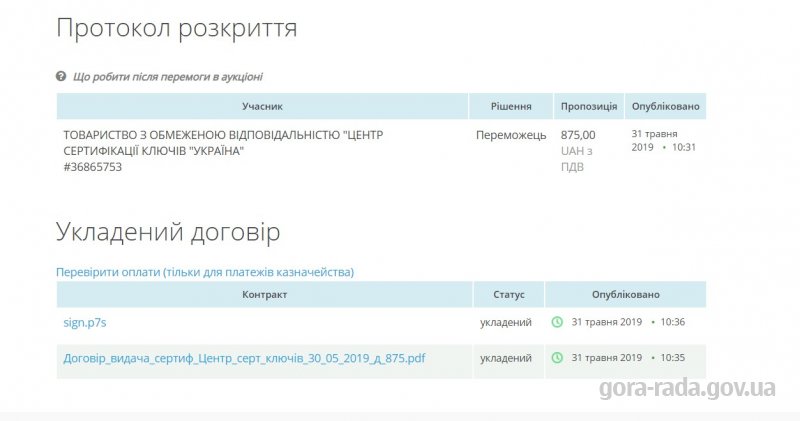Image resolution: width=800 pixels, height=421 pixels.
Task: Select the 'Рішення' column header
Action: pos(511,106)
